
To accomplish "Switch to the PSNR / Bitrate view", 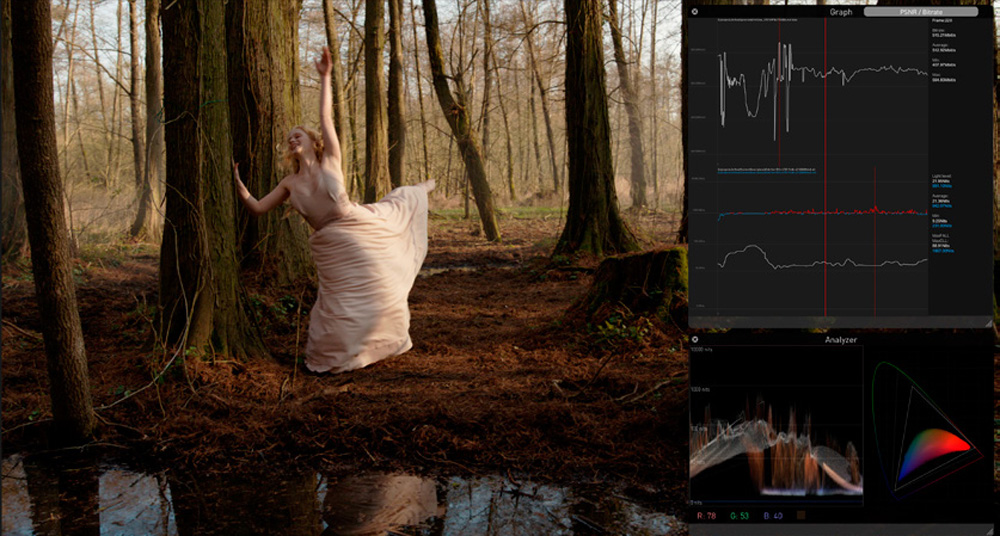I will (x=920, y=12).
